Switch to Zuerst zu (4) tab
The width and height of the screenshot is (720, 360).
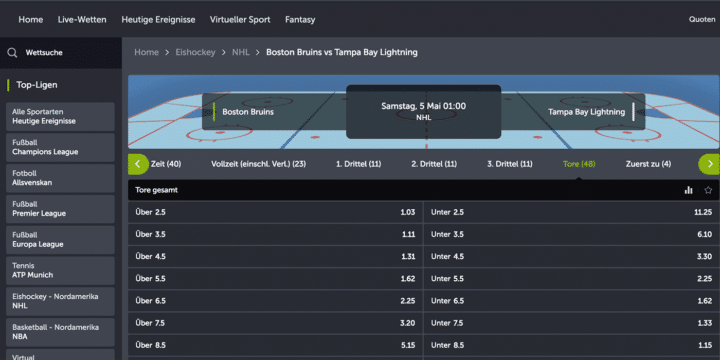(648, 164)
